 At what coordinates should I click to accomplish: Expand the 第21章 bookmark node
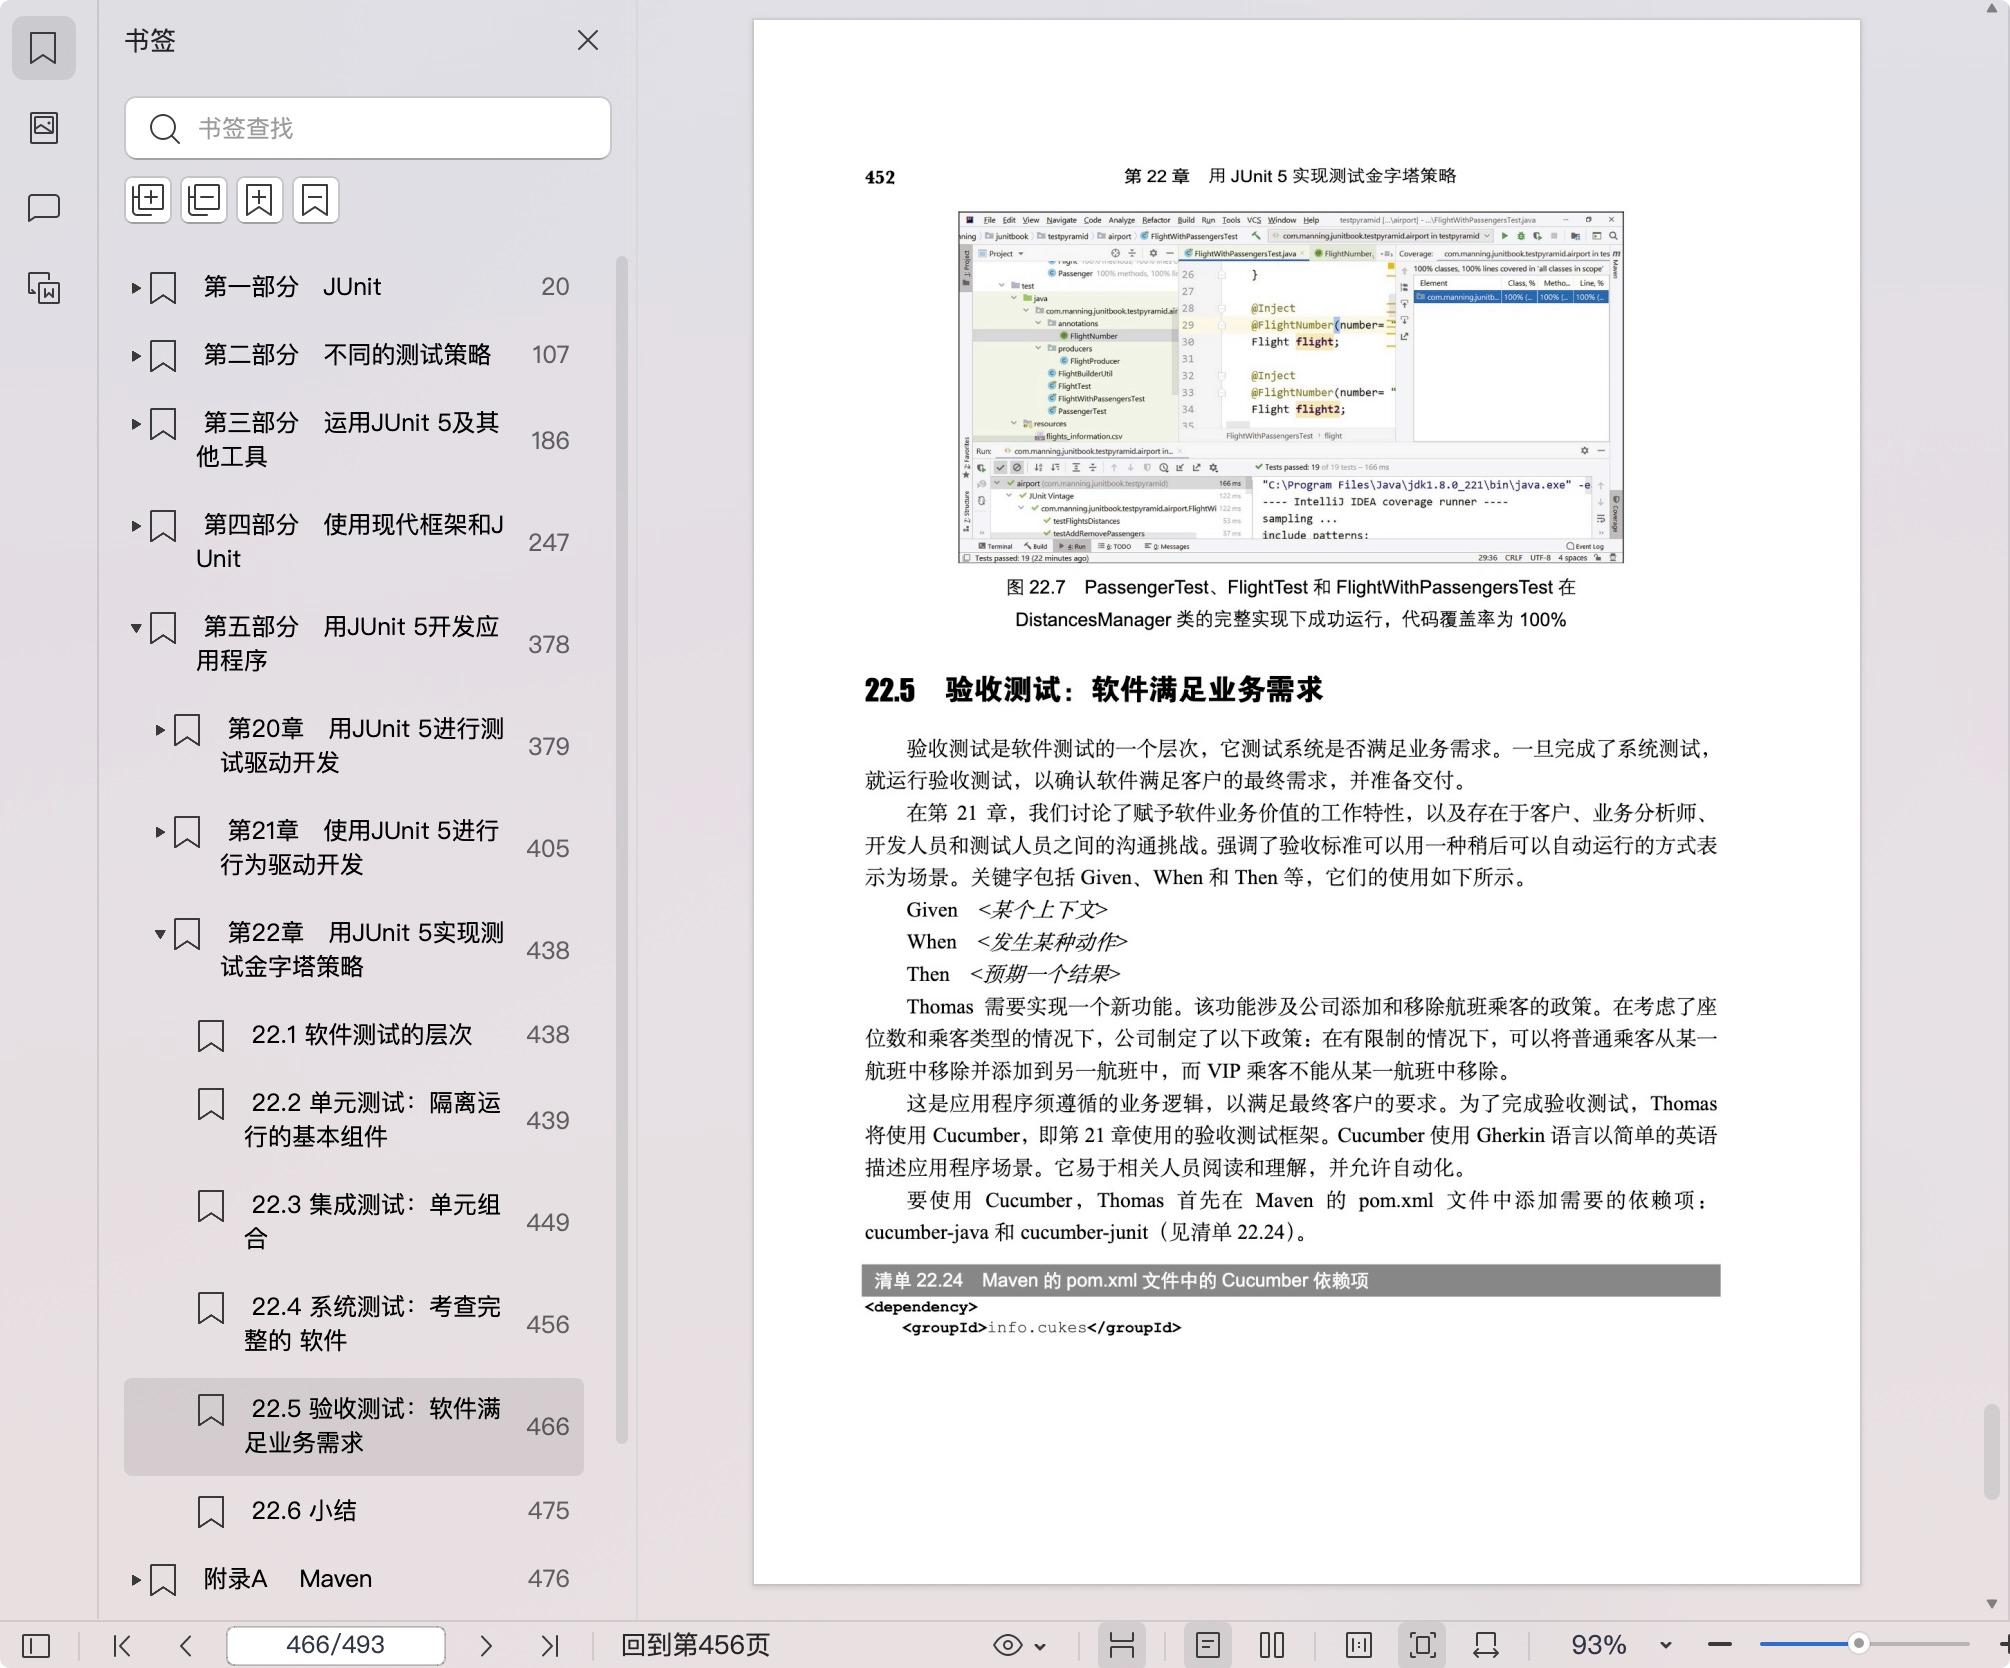(160, 832)
